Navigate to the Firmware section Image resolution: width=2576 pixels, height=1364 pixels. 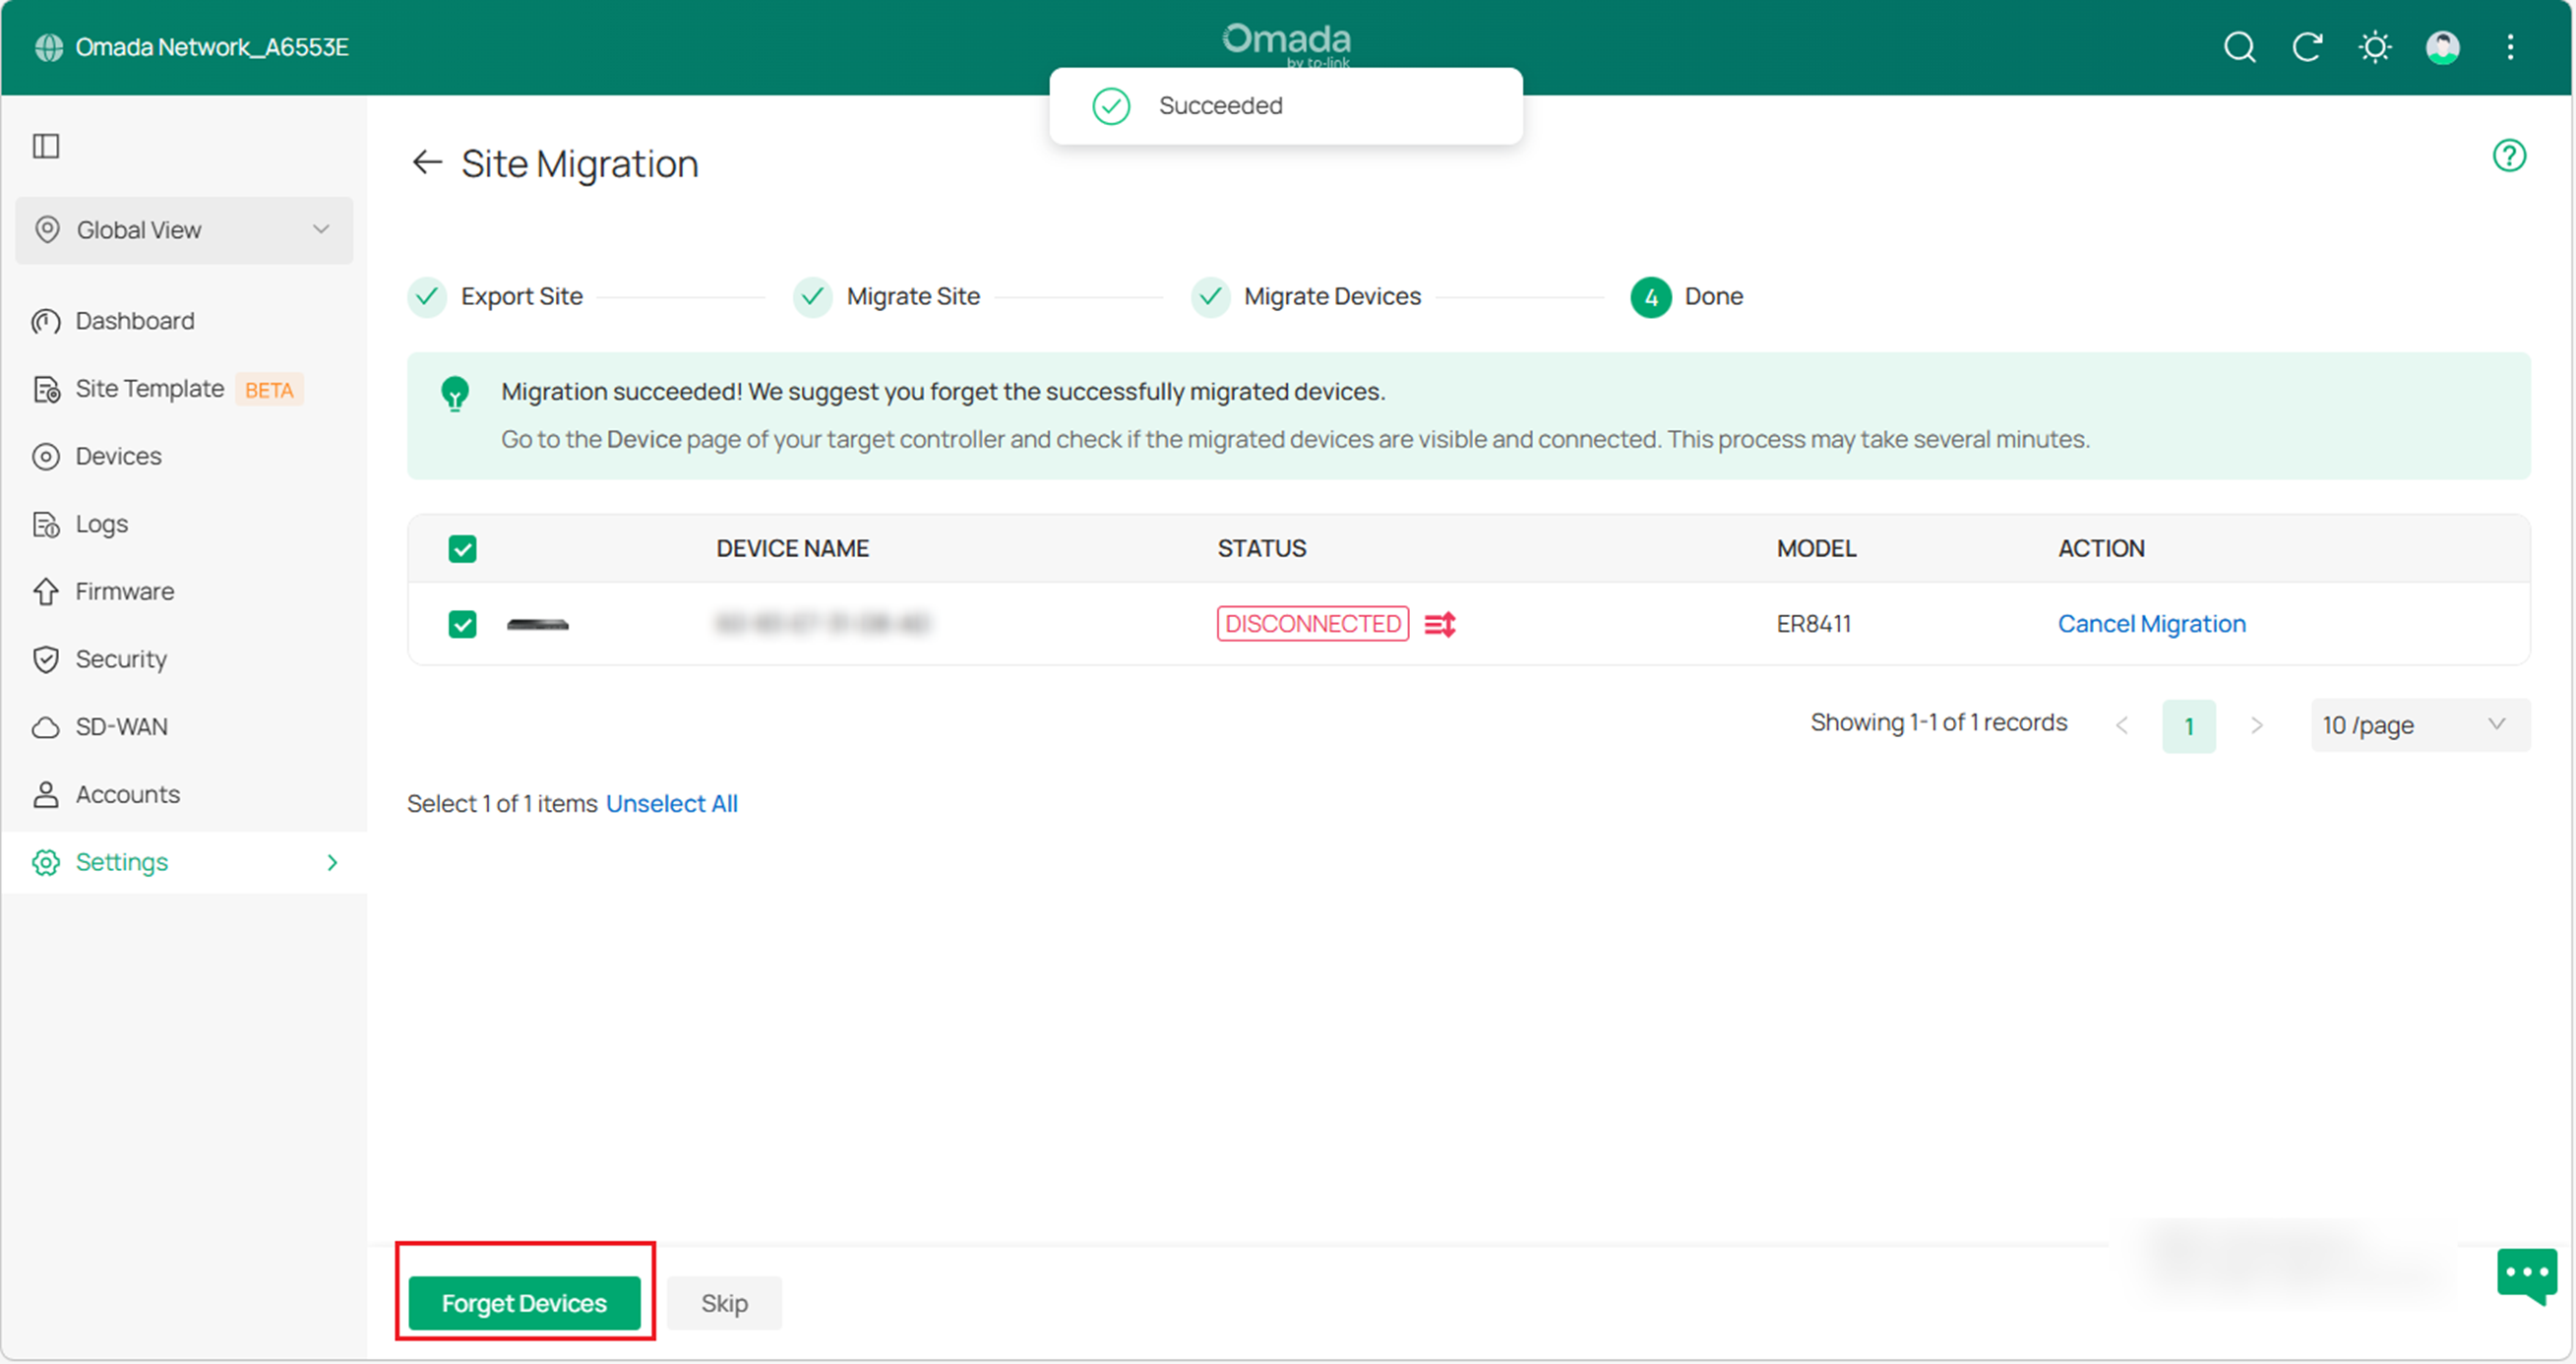click(124, 590)
